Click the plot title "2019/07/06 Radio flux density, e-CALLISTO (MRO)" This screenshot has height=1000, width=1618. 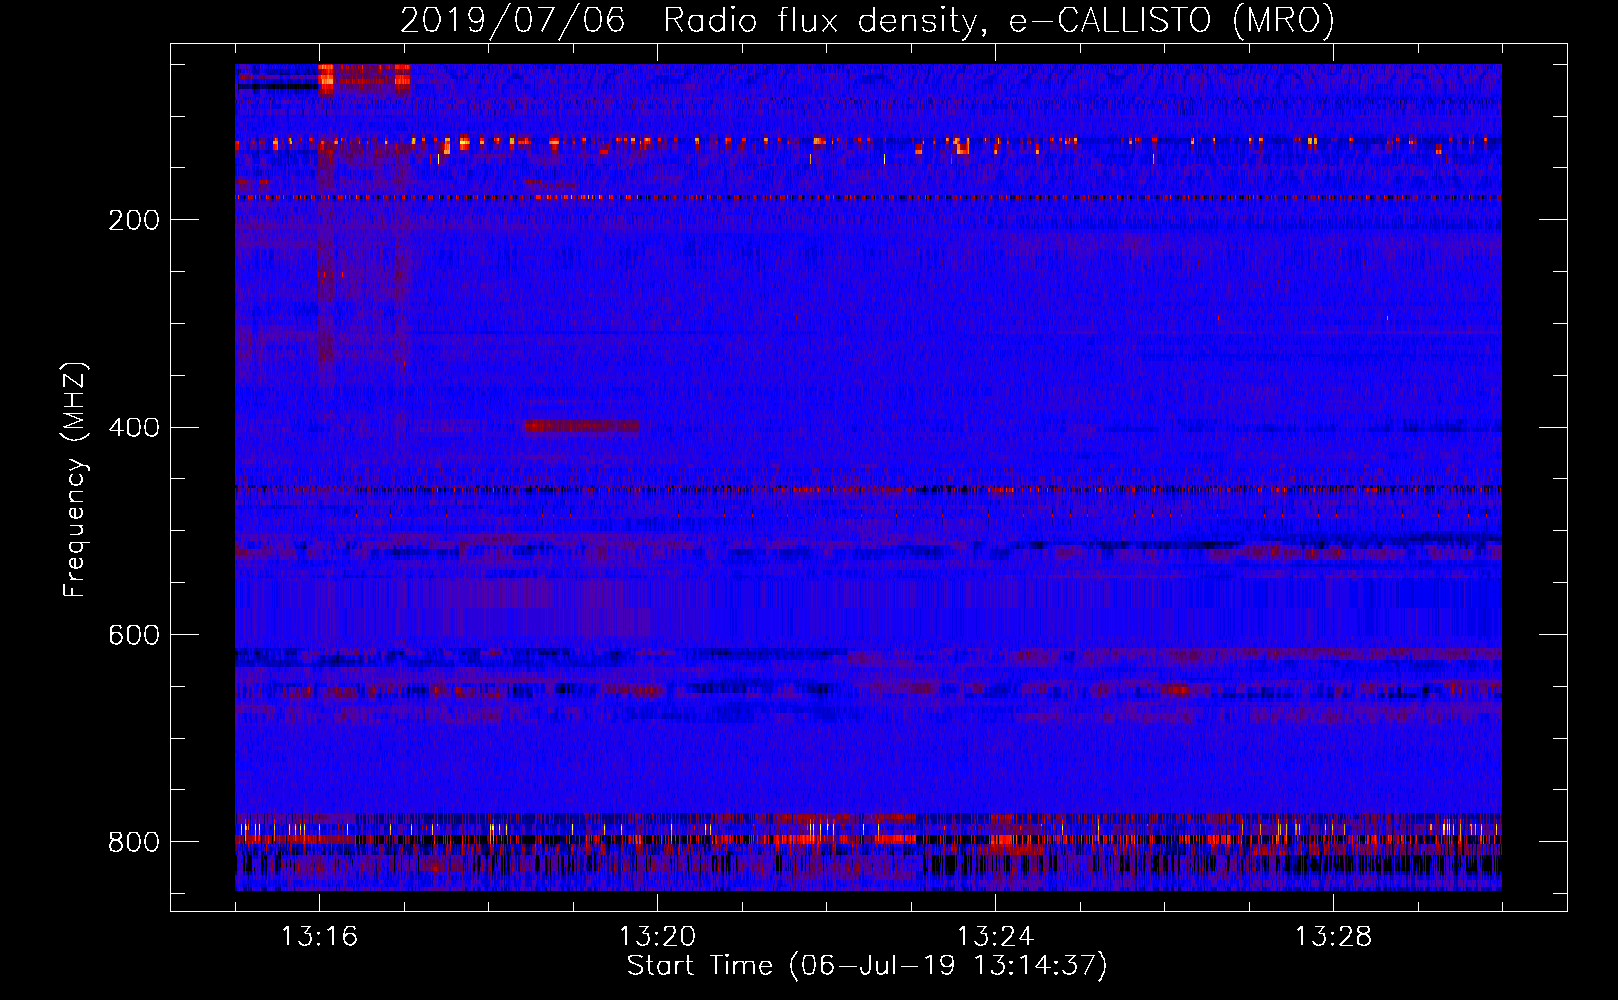coord(867,20)
